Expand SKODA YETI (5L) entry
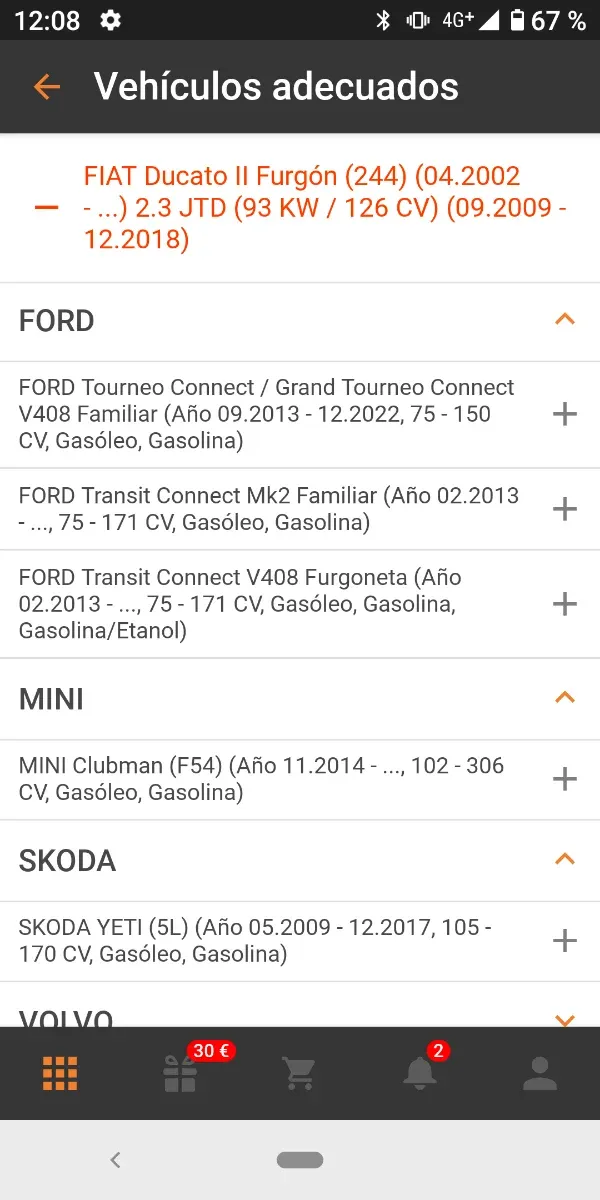Viewport: 600px width, 1200px height. 565,941
